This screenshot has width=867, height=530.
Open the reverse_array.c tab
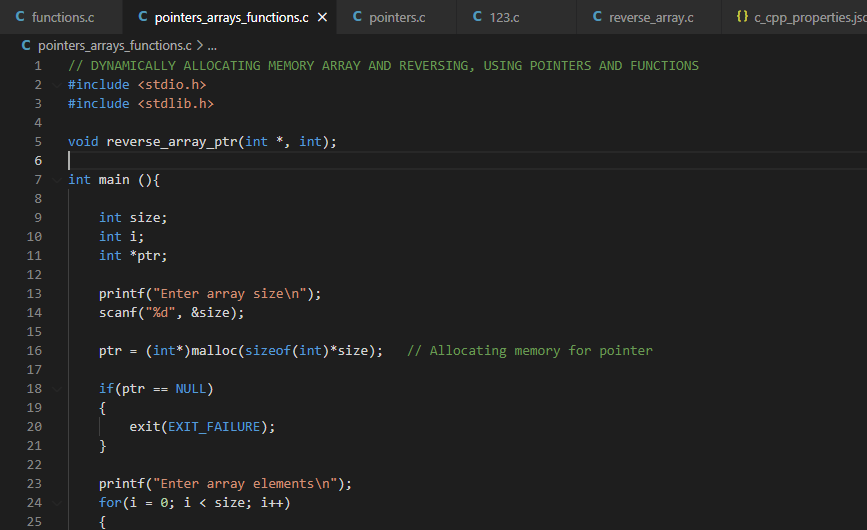[x=649, y=17]
